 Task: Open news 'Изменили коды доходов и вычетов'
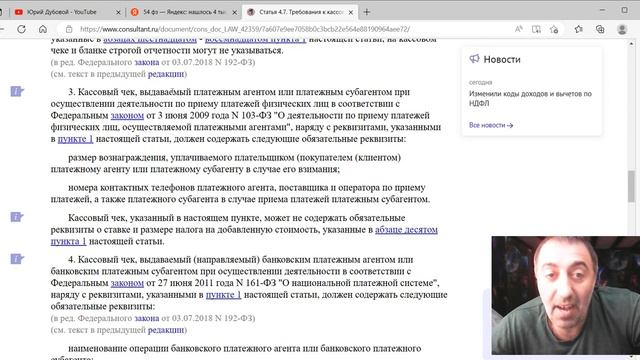(x=530, y=98)
